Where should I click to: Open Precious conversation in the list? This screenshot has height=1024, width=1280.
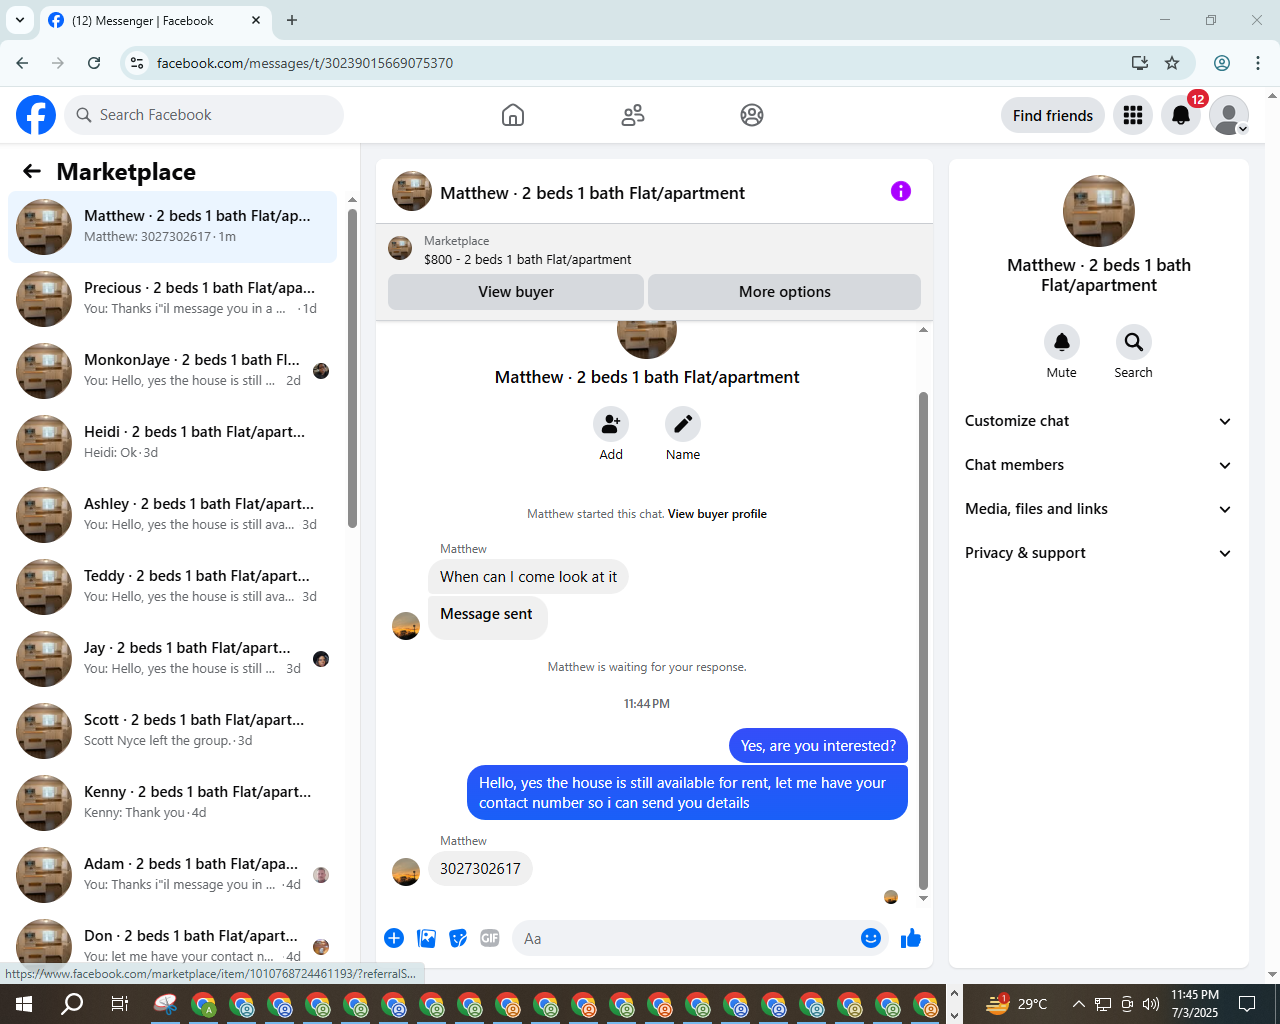[x=173, y=299]
